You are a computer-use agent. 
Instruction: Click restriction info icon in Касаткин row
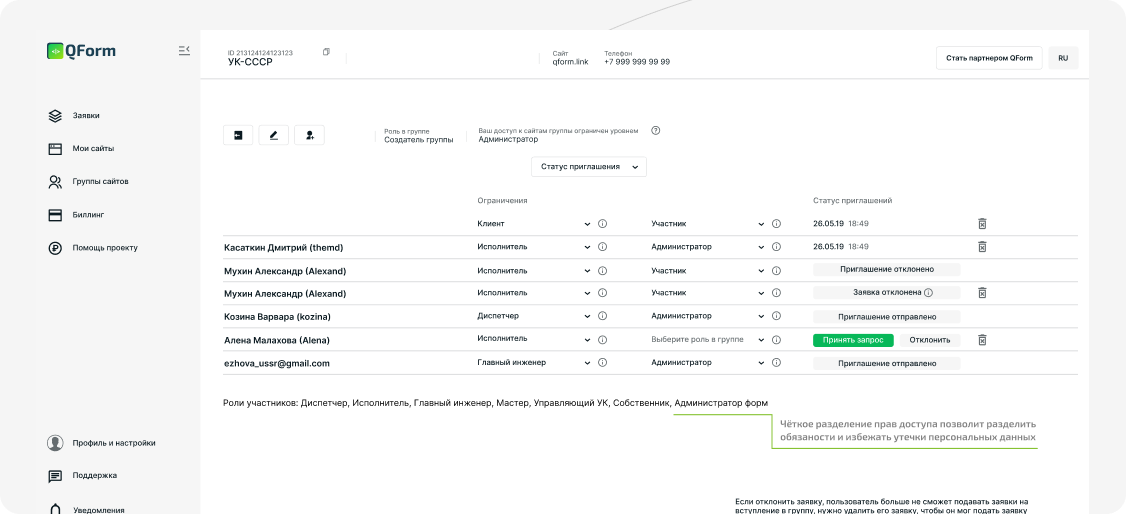coord(602,247)
